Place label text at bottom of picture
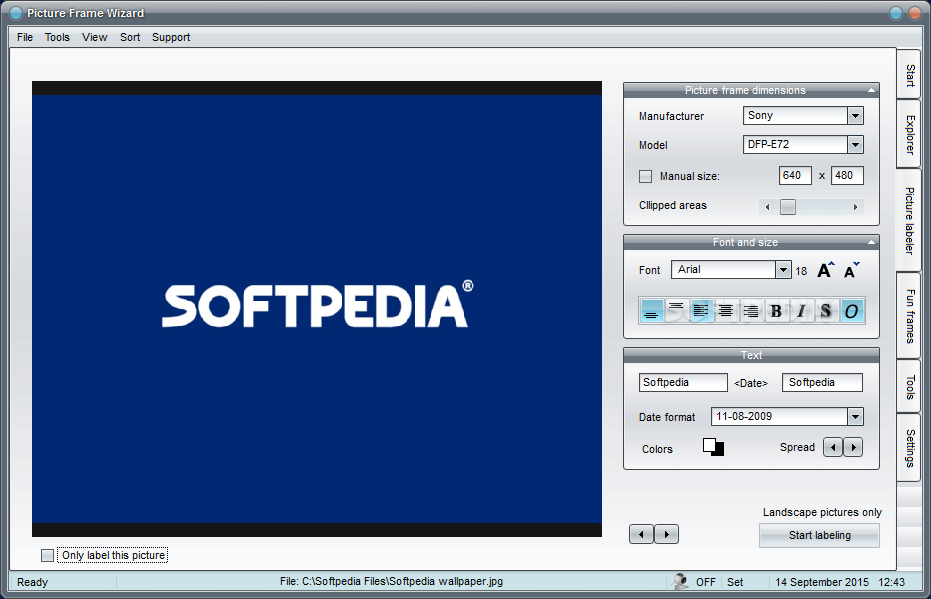931x599 pixels. point(651,310)
